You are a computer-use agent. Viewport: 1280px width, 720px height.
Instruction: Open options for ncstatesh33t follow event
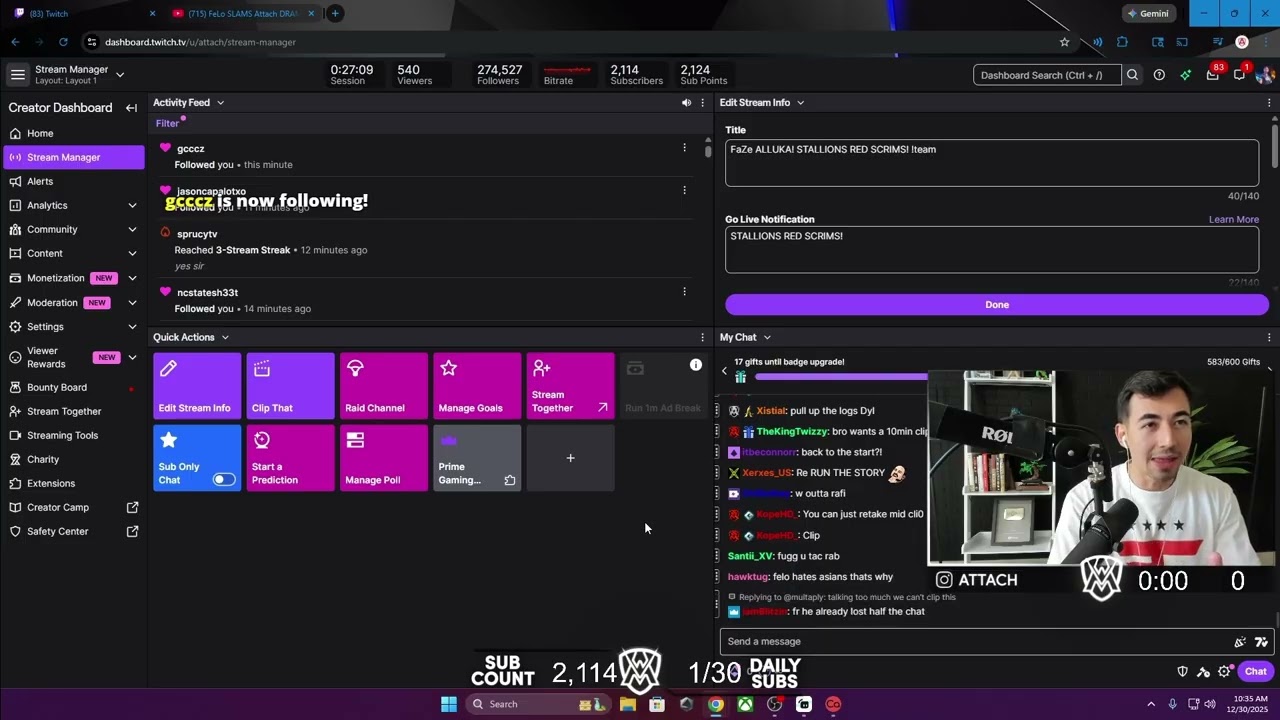(x=684, y=292)
